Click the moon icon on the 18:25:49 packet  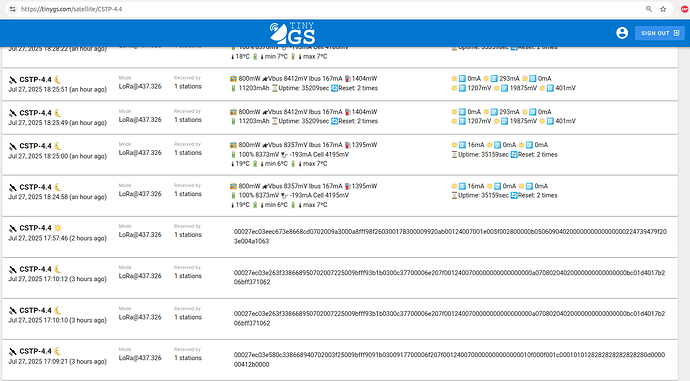click(x=58, y=113)
